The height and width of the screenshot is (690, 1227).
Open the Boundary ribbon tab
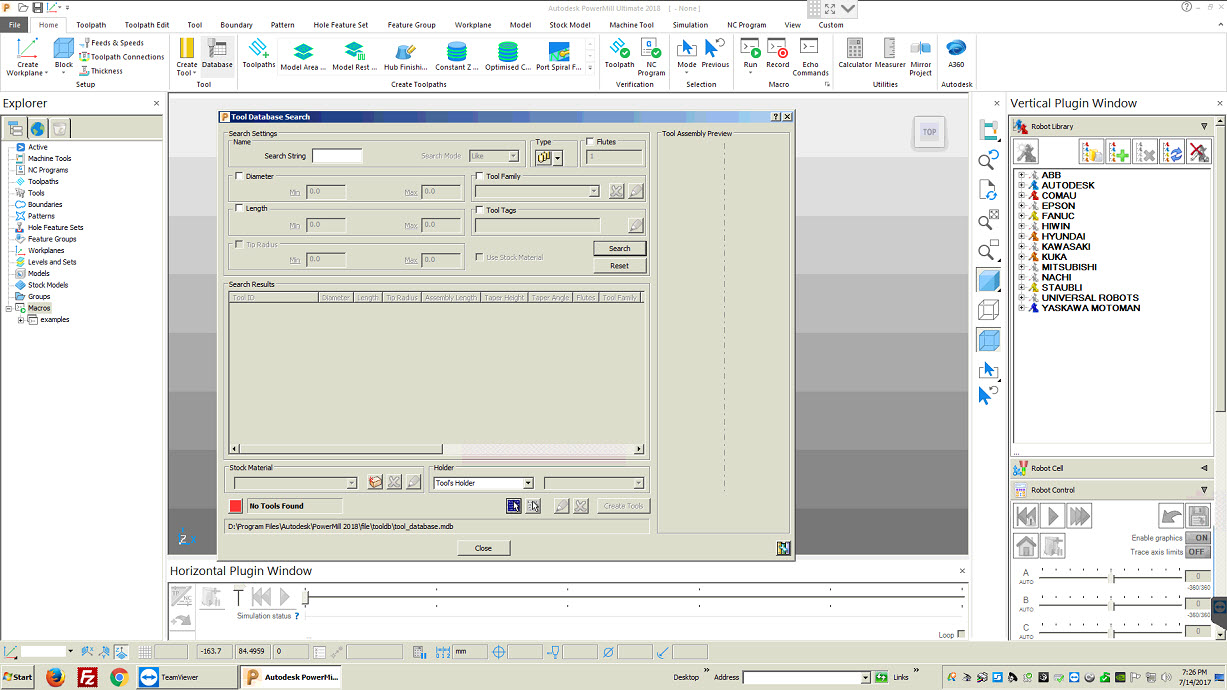[237, 25]
